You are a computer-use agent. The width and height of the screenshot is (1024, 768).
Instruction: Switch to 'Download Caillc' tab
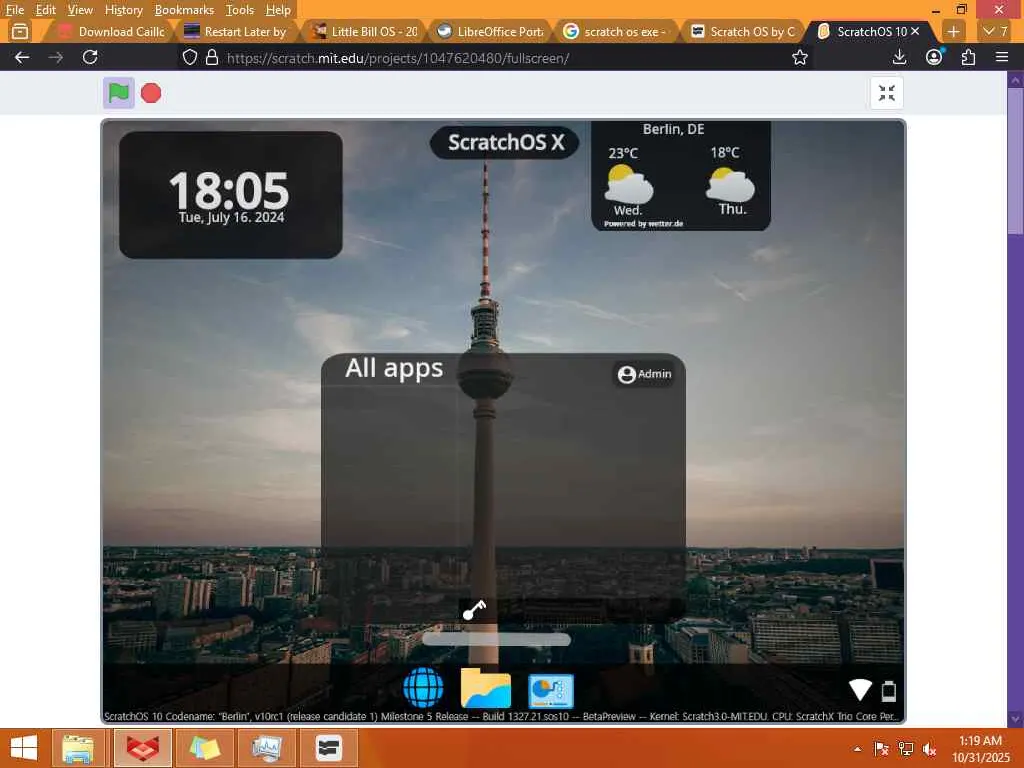click(110, 31)
